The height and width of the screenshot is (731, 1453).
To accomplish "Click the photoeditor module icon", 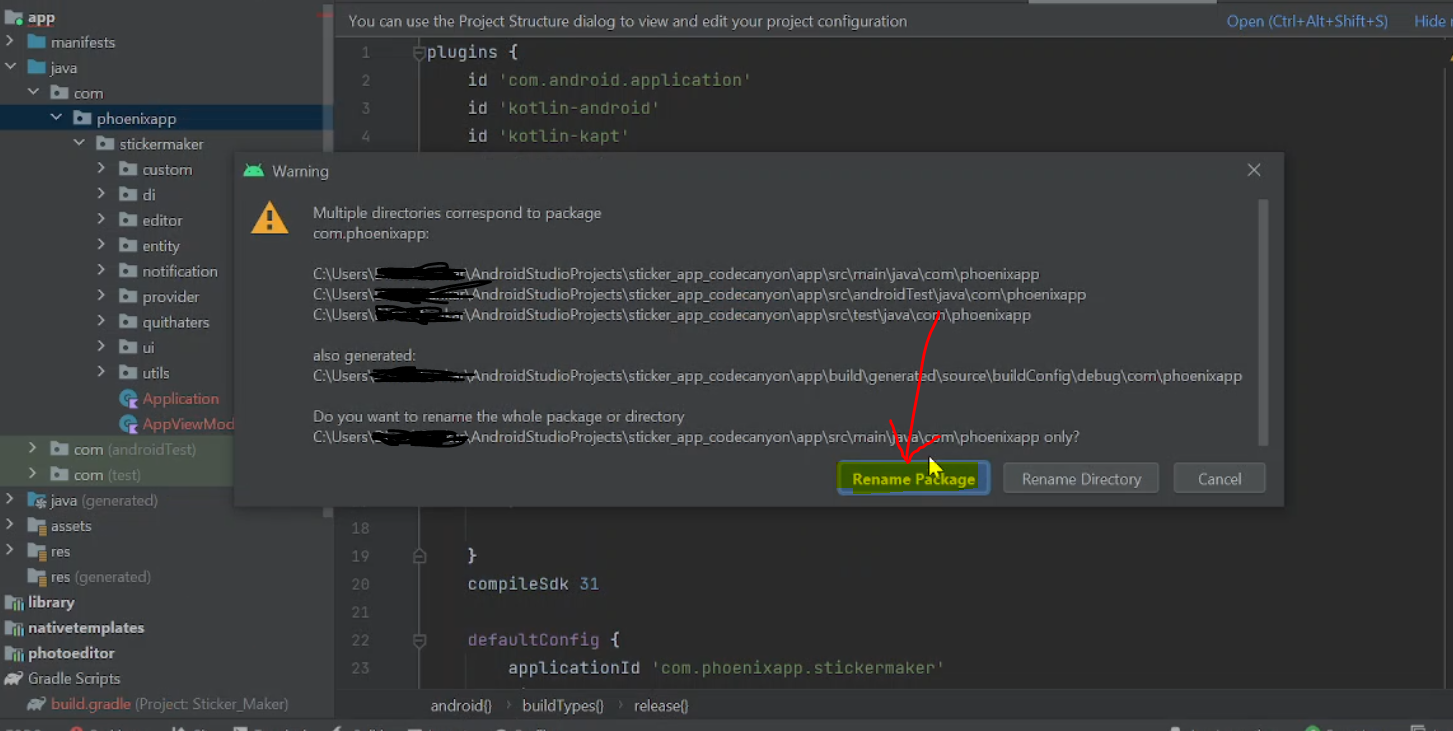I will coord(14,653).
